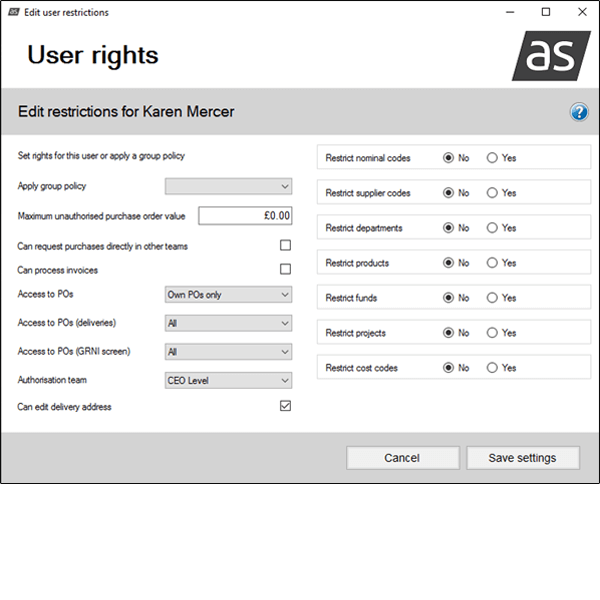Screen dimensions: 600x600
Task: Click the 'as' logo in the header
Action: click(x=551, y=56)
